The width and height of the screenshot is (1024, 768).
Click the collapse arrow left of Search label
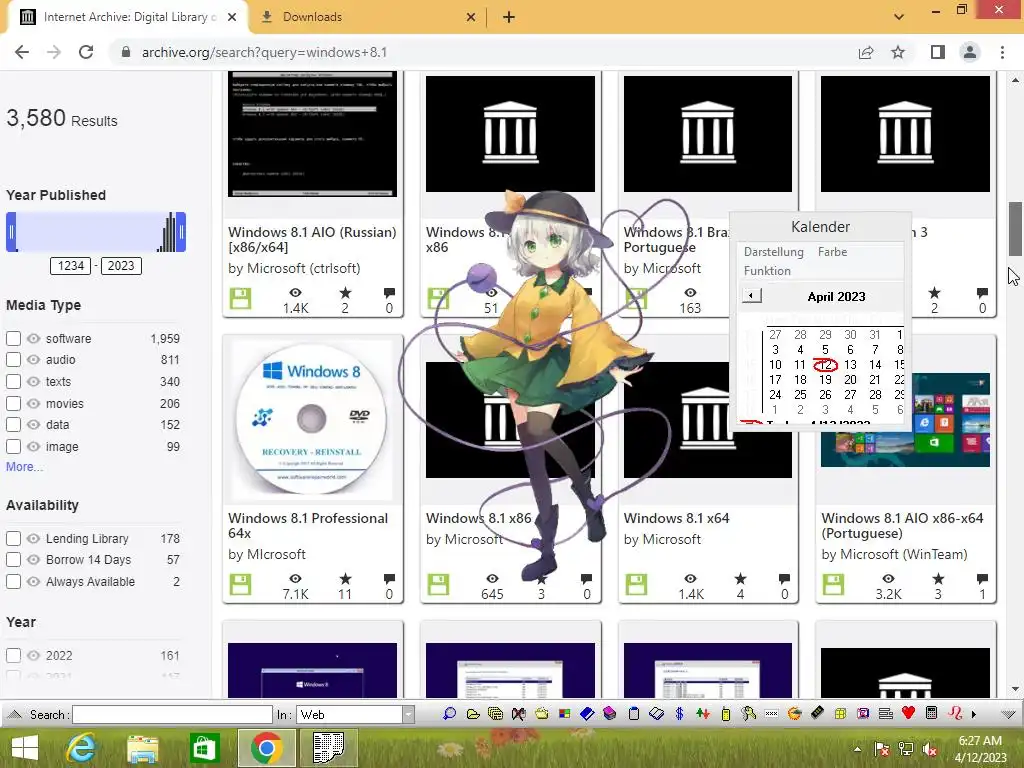click(14, 714)
